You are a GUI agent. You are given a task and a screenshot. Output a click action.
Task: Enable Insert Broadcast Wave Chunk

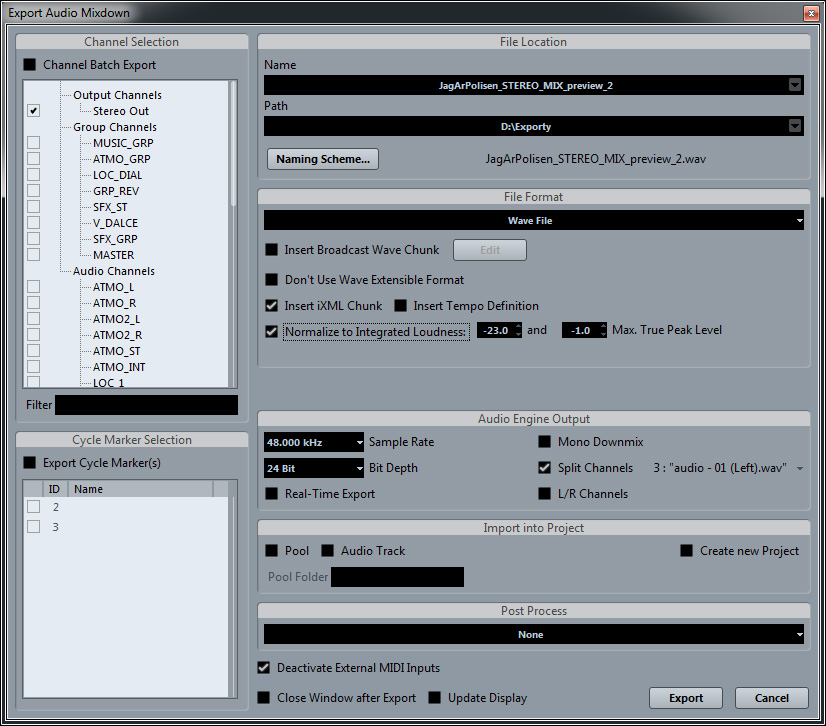[x=271, y=250]
